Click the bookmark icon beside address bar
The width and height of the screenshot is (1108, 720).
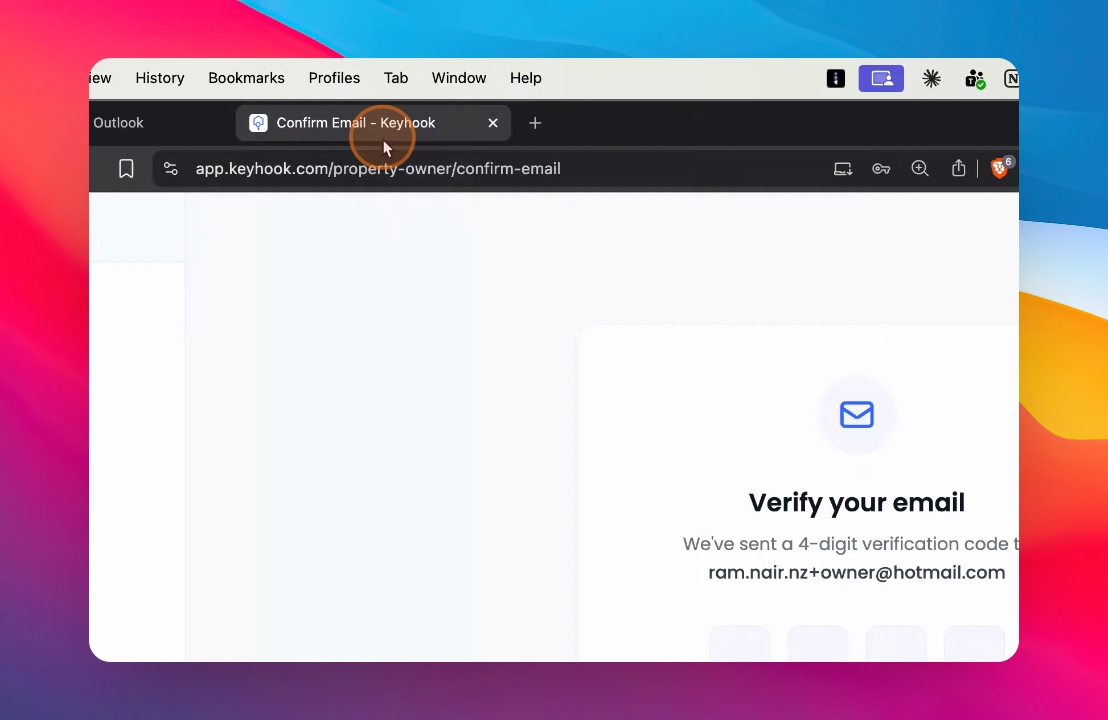point(126,169)
